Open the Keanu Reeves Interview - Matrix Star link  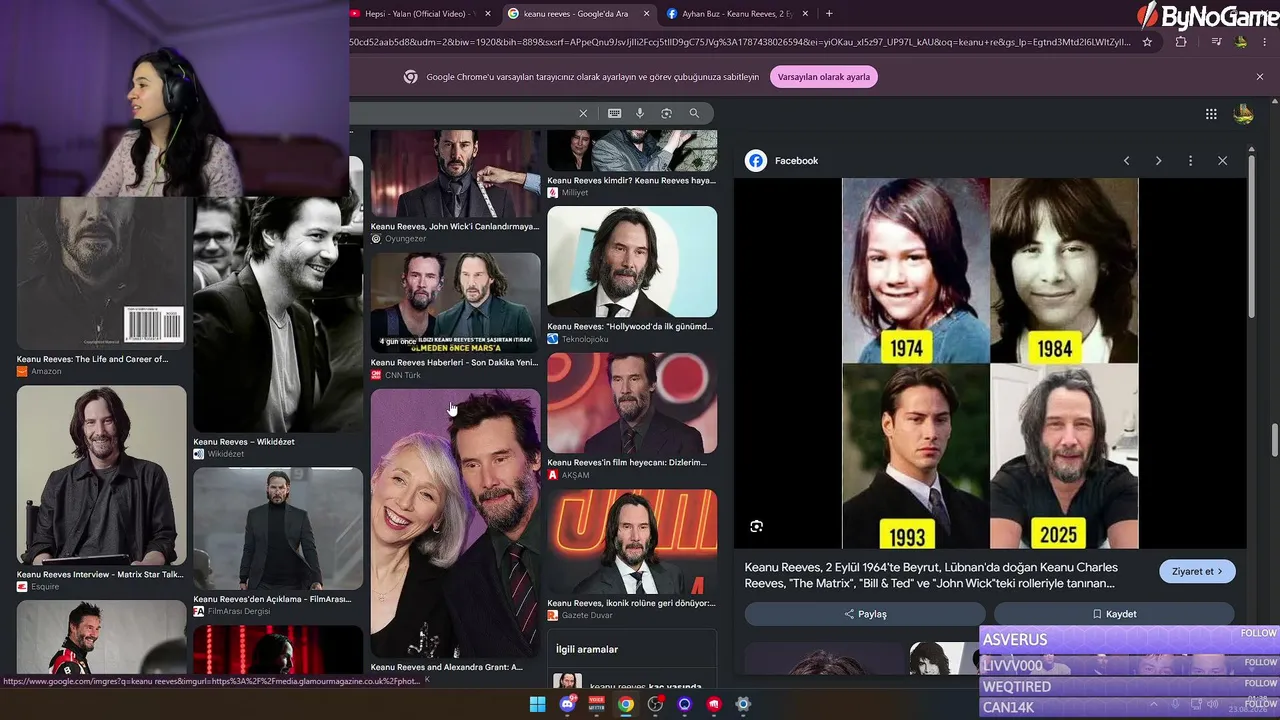[100, 575]
